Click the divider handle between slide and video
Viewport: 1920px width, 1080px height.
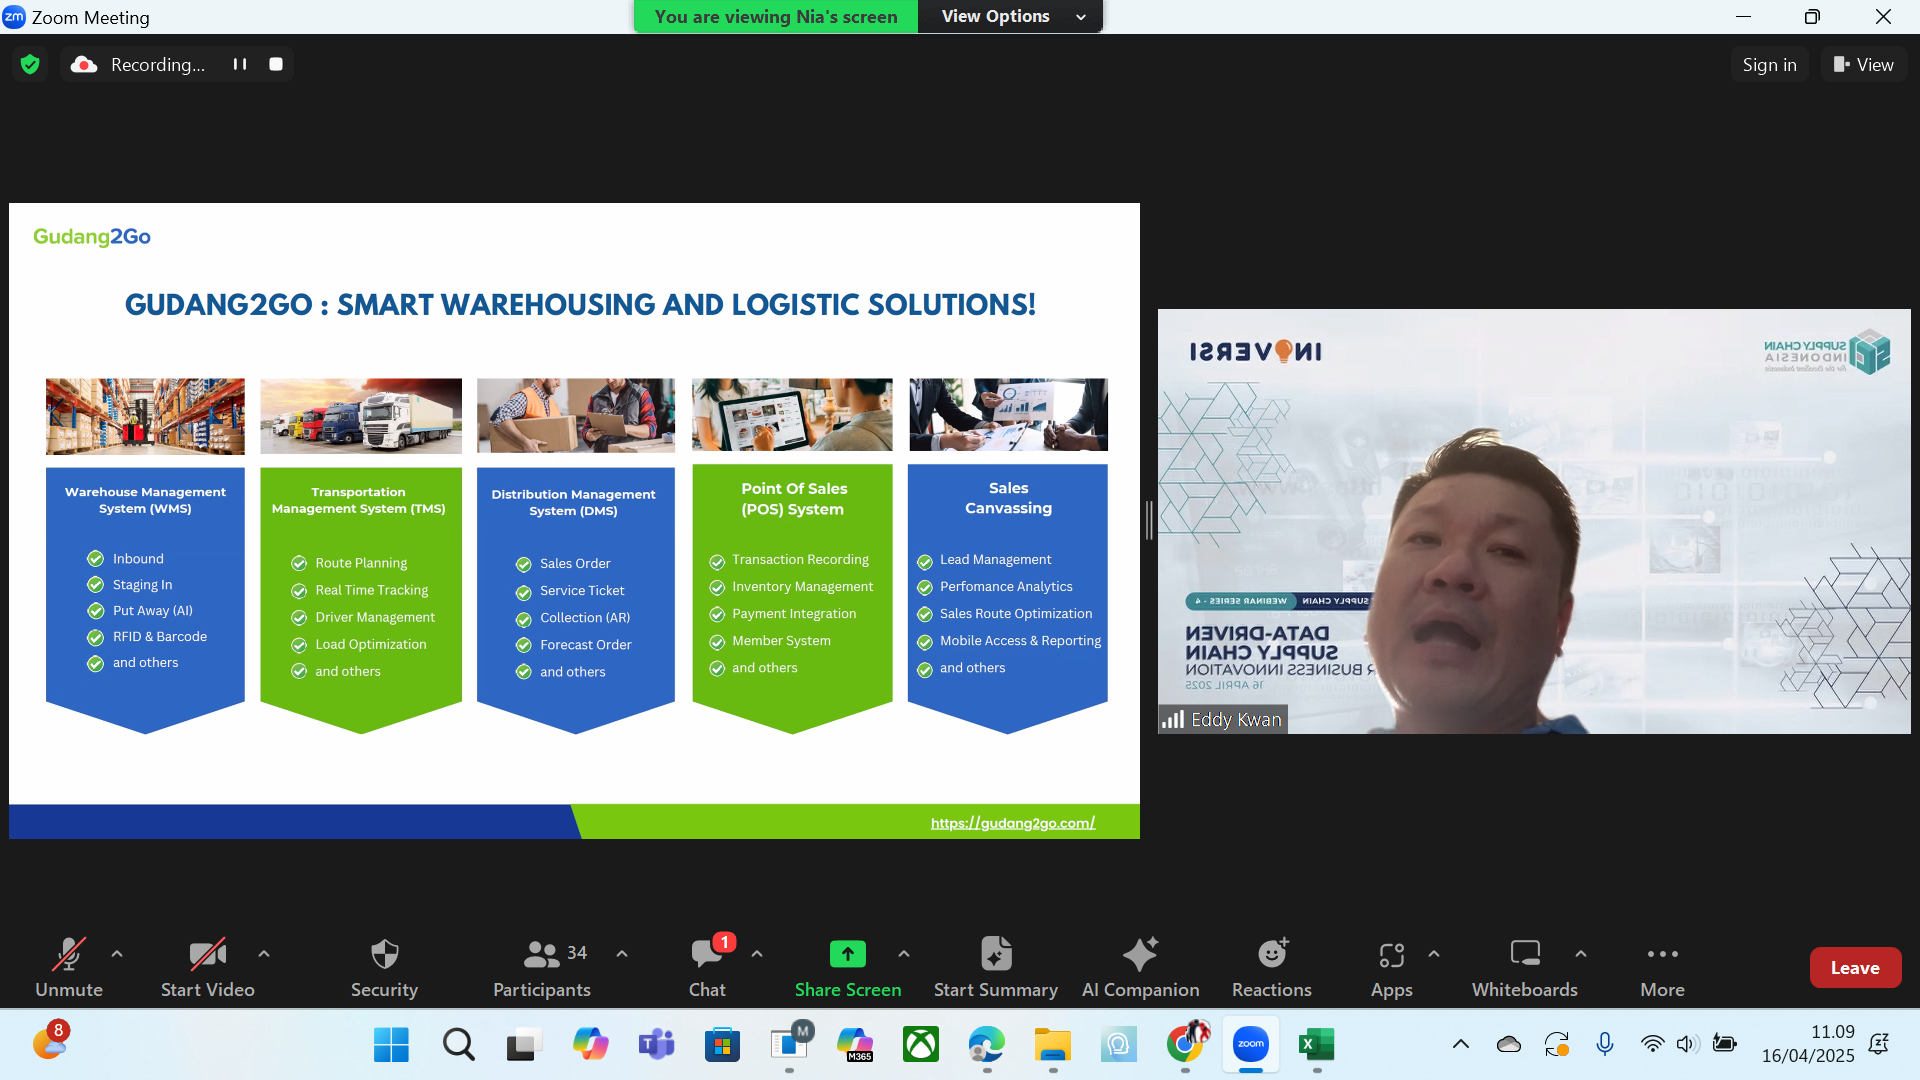click(x=1149, y=520)
